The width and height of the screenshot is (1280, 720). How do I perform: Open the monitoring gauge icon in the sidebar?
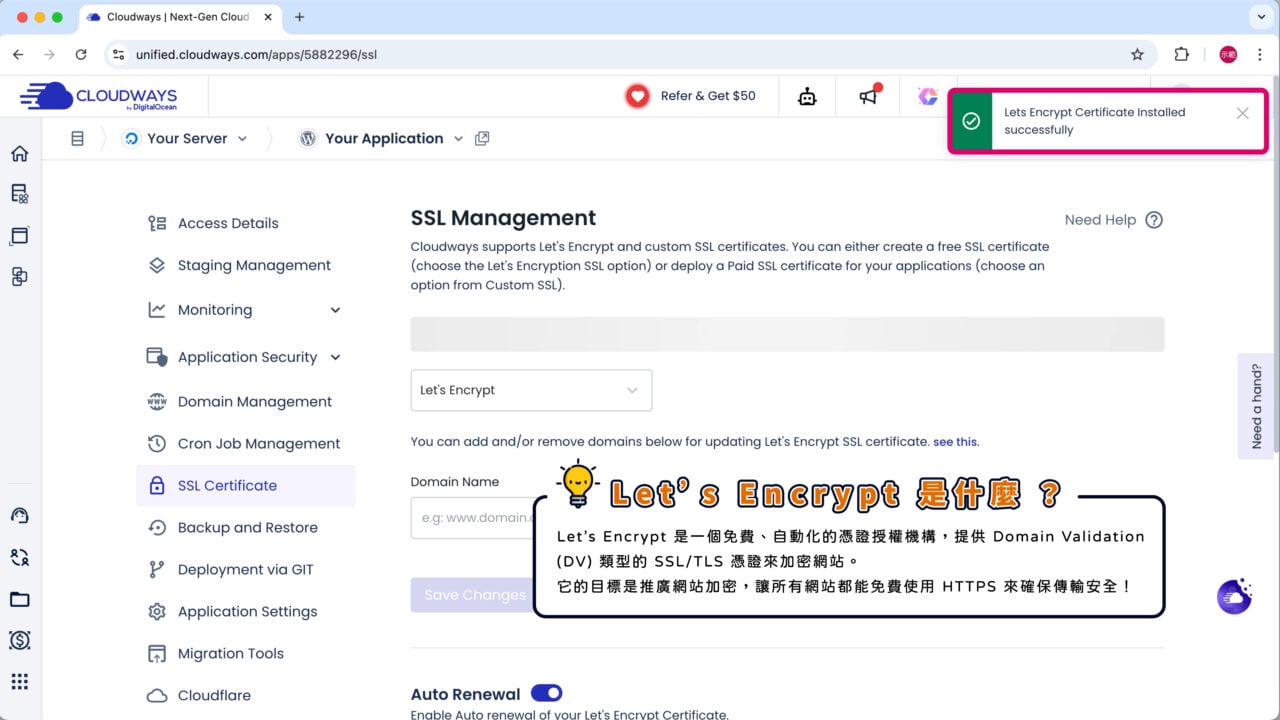[x=19, y=515]
